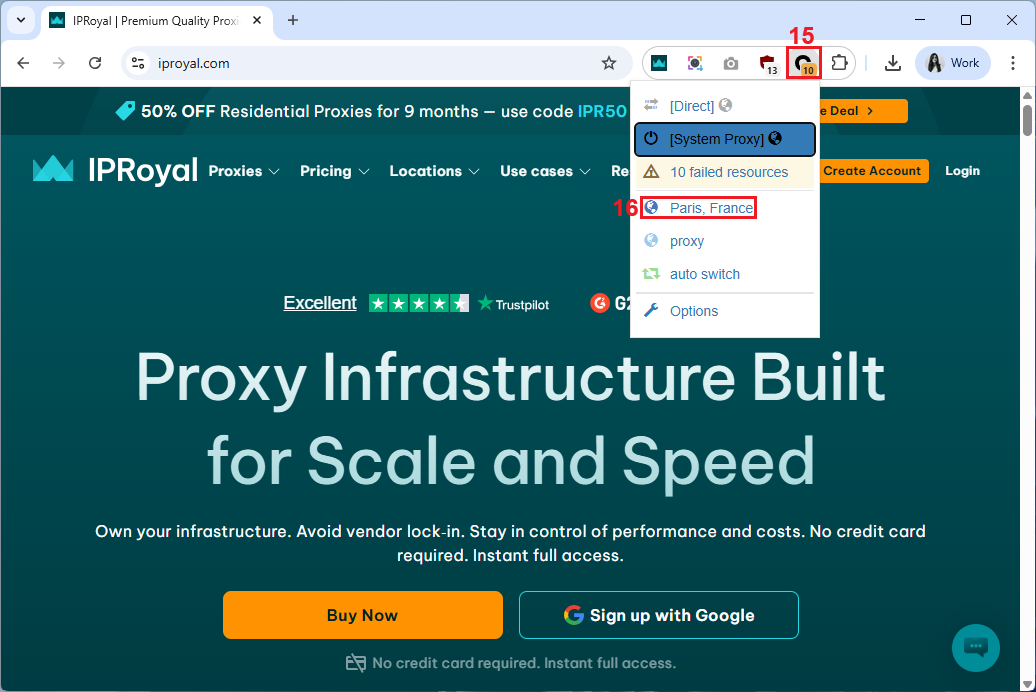Expand the Proxies navigation dropdown
This screenshot has width=1036, height=692.
(243, 171)
